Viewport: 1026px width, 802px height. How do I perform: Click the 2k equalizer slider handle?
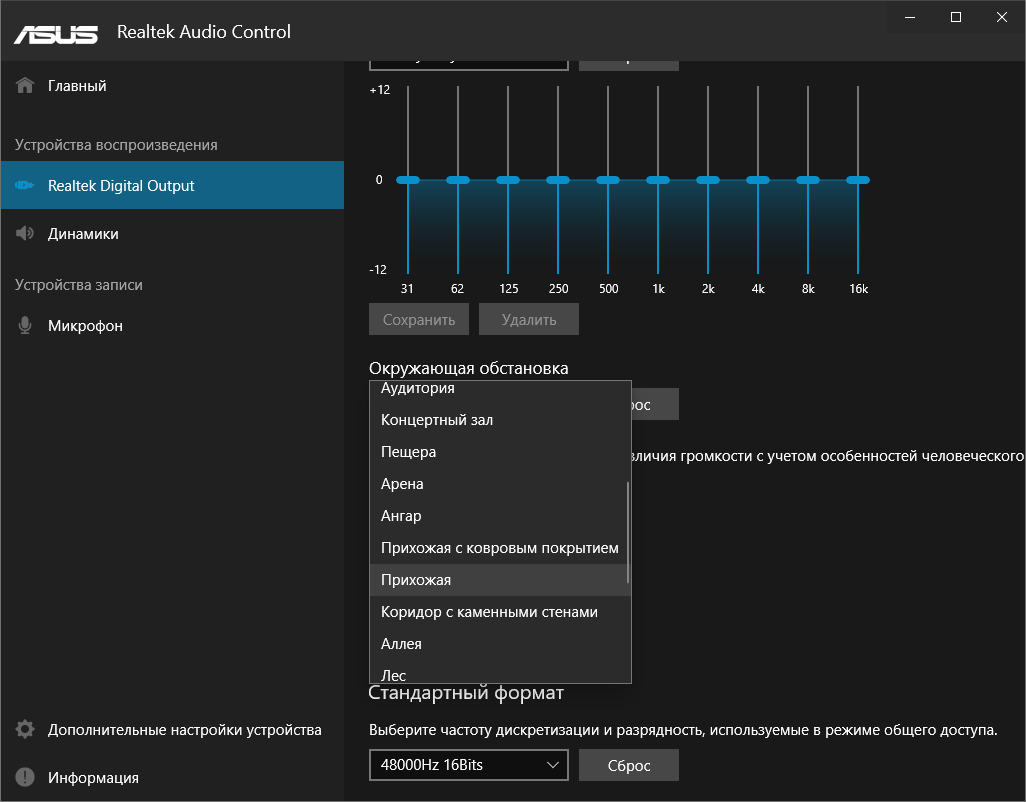point(708,180)
